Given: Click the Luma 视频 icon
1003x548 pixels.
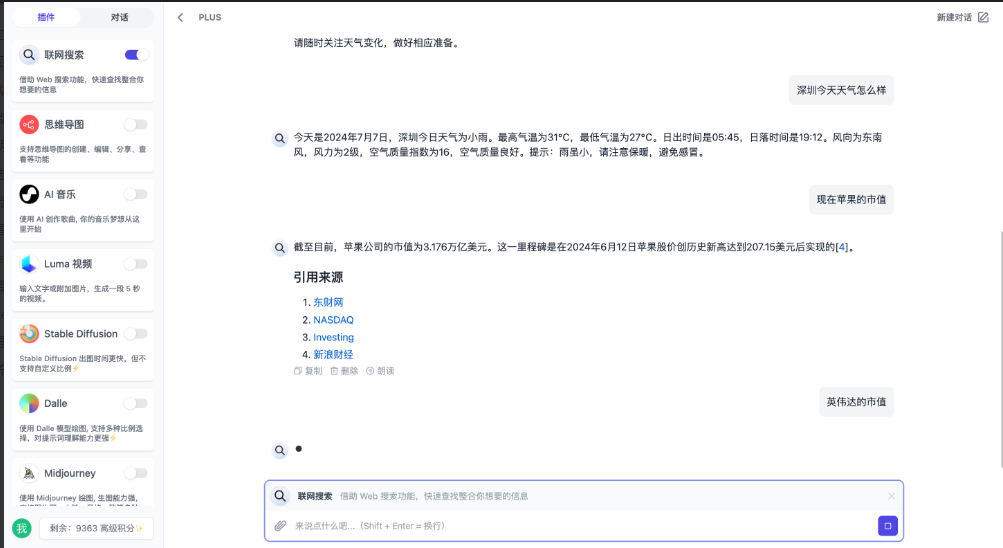Looking at the screenshot, I should tap(29, 264).
